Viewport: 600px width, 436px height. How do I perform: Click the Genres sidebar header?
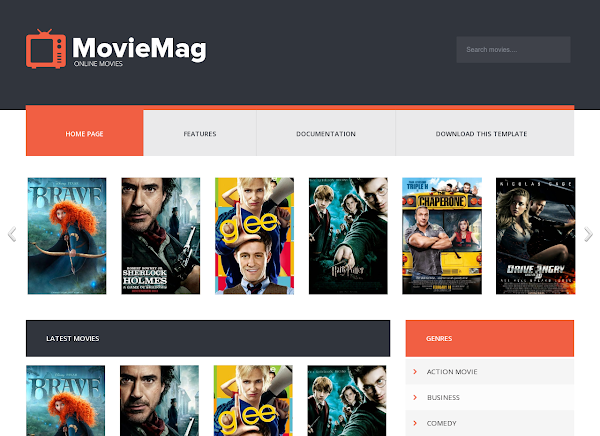click(490, 338)
